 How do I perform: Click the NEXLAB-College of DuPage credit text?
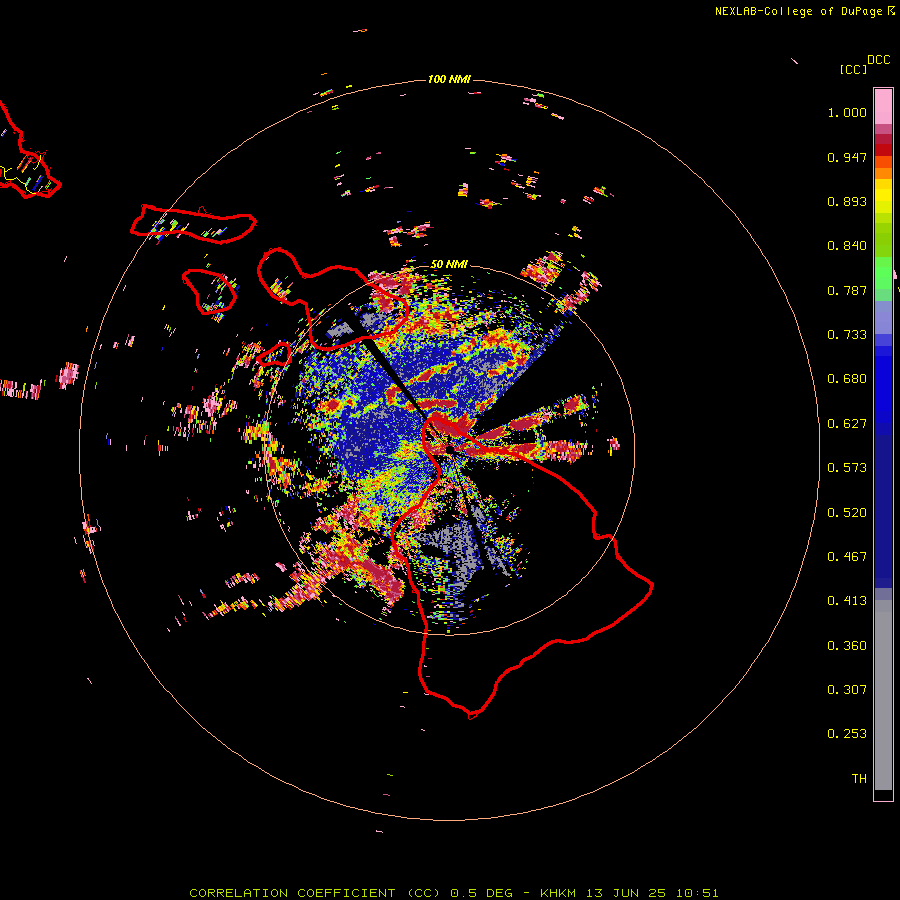(798, 11)
